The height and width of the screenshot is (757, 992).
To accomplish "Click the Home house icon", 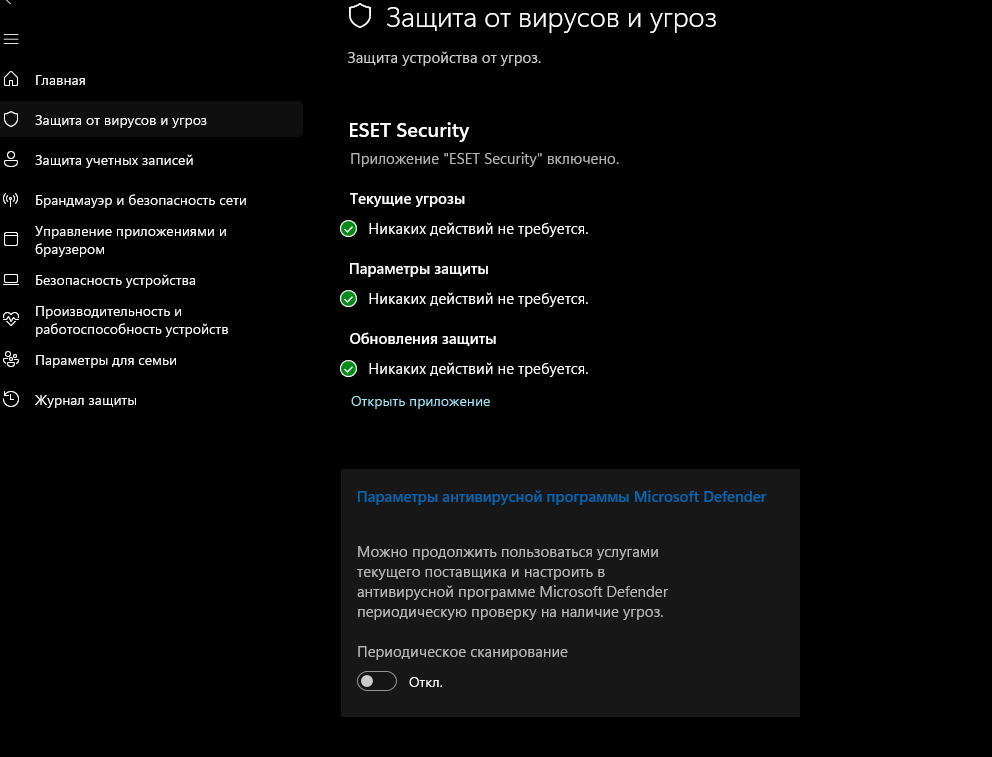I will [x=11, y=80].
